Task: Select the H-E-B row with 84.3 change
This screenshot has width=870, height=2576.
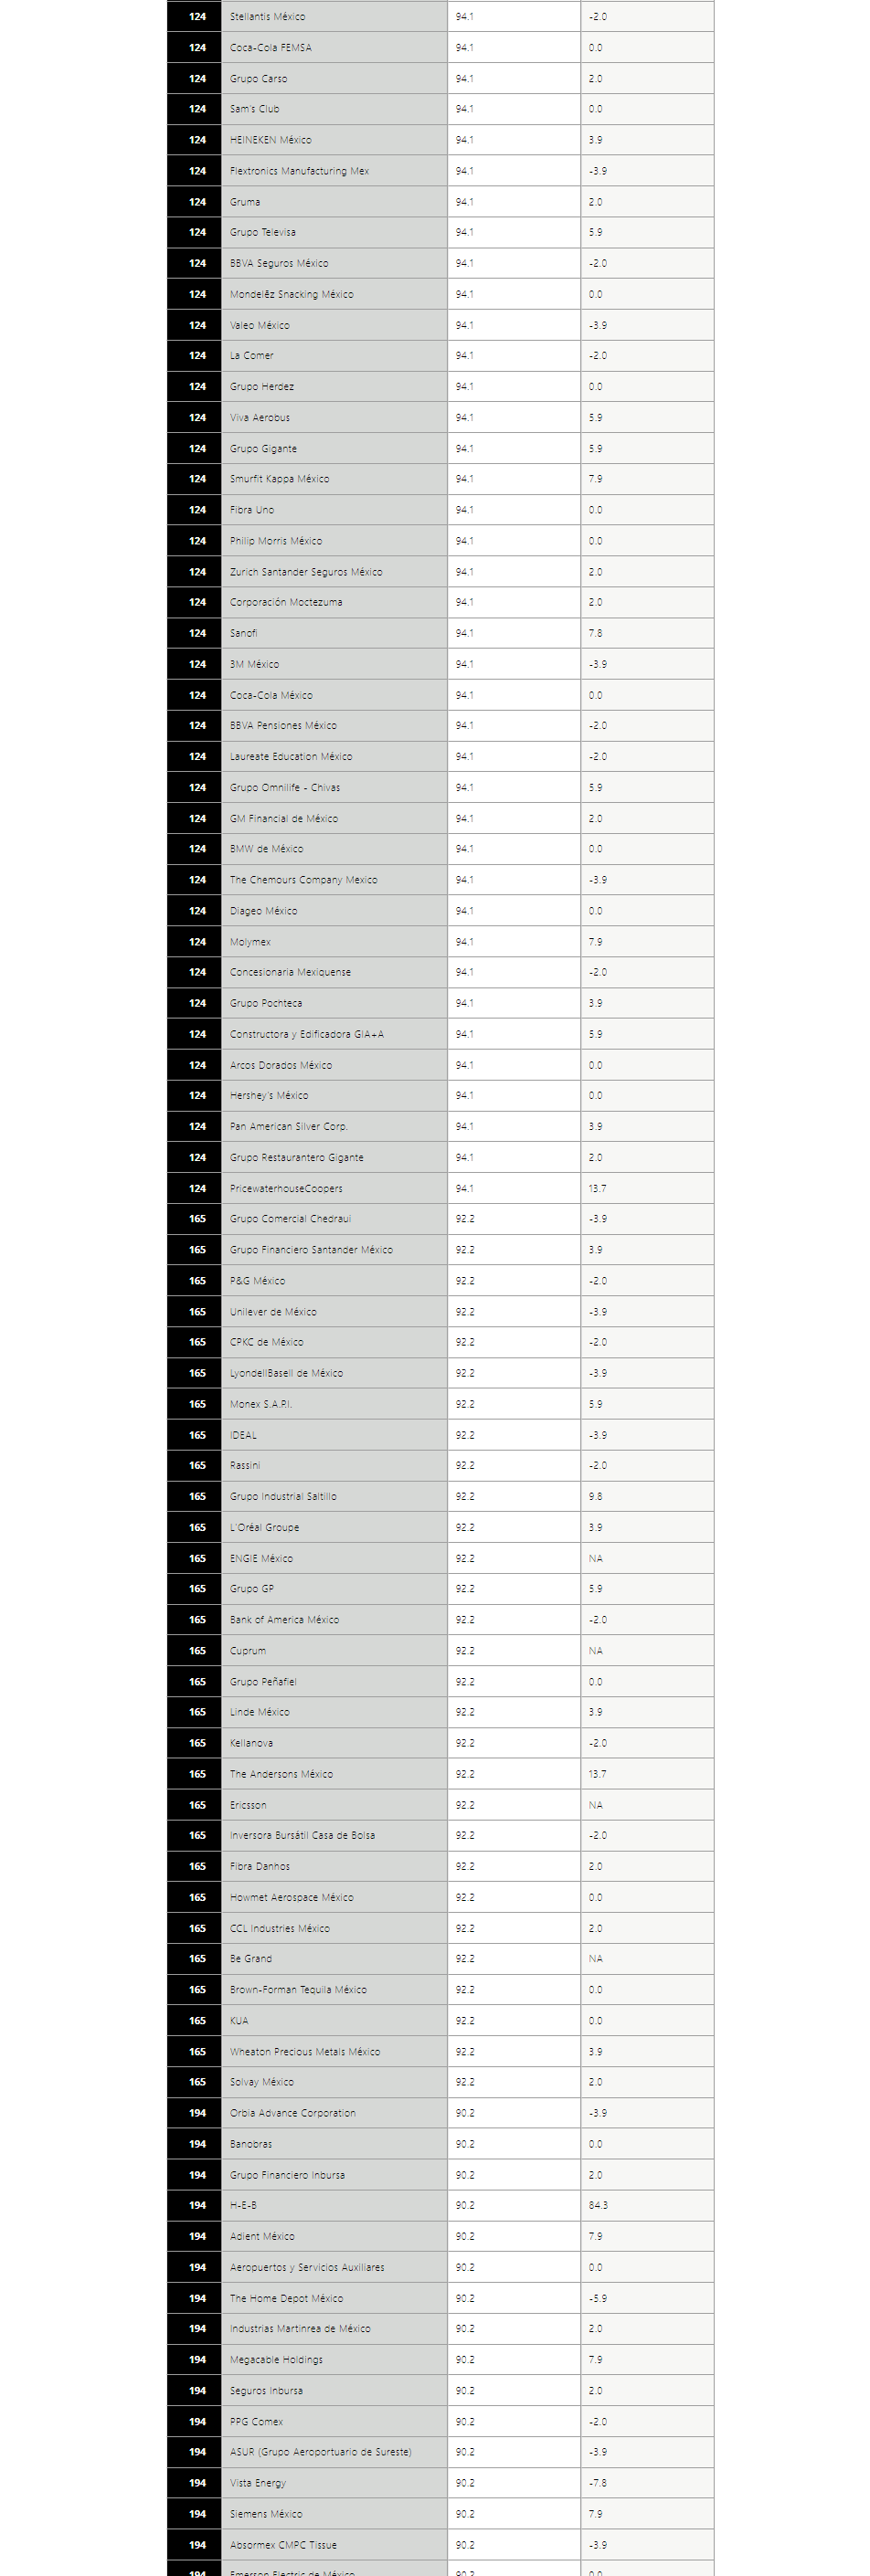Action: point(441,2205)
